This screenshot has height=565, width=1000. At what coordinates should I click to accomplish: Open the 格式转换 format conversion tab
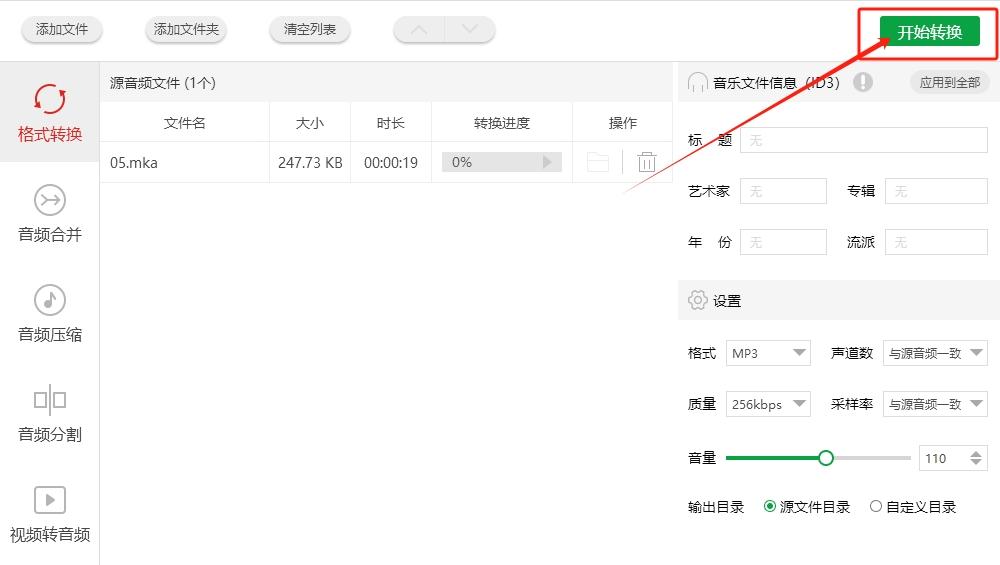point(50,112)
